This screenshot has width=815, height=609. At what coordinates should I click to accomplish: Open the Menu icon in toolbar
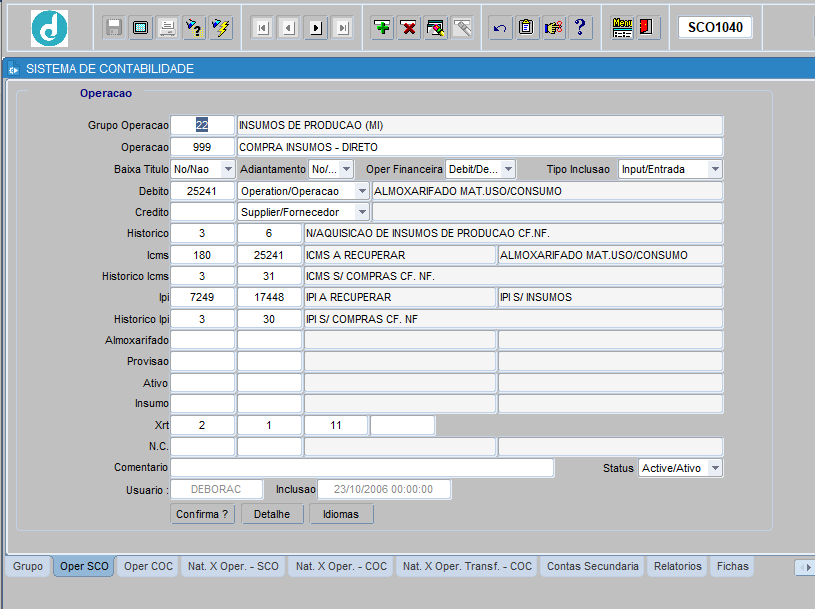pyautogui.click(x=622, y=28)
